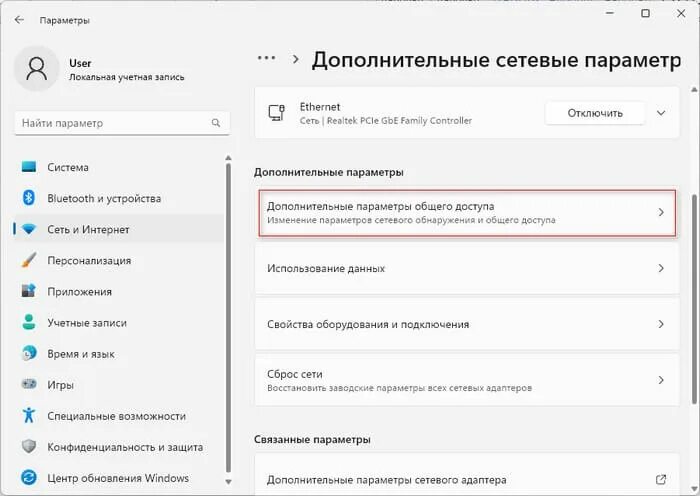Image resolution: width=700 pixels, height=496 pixels.
Task: Click the Система monitor icon
Action: pos(29,167)
